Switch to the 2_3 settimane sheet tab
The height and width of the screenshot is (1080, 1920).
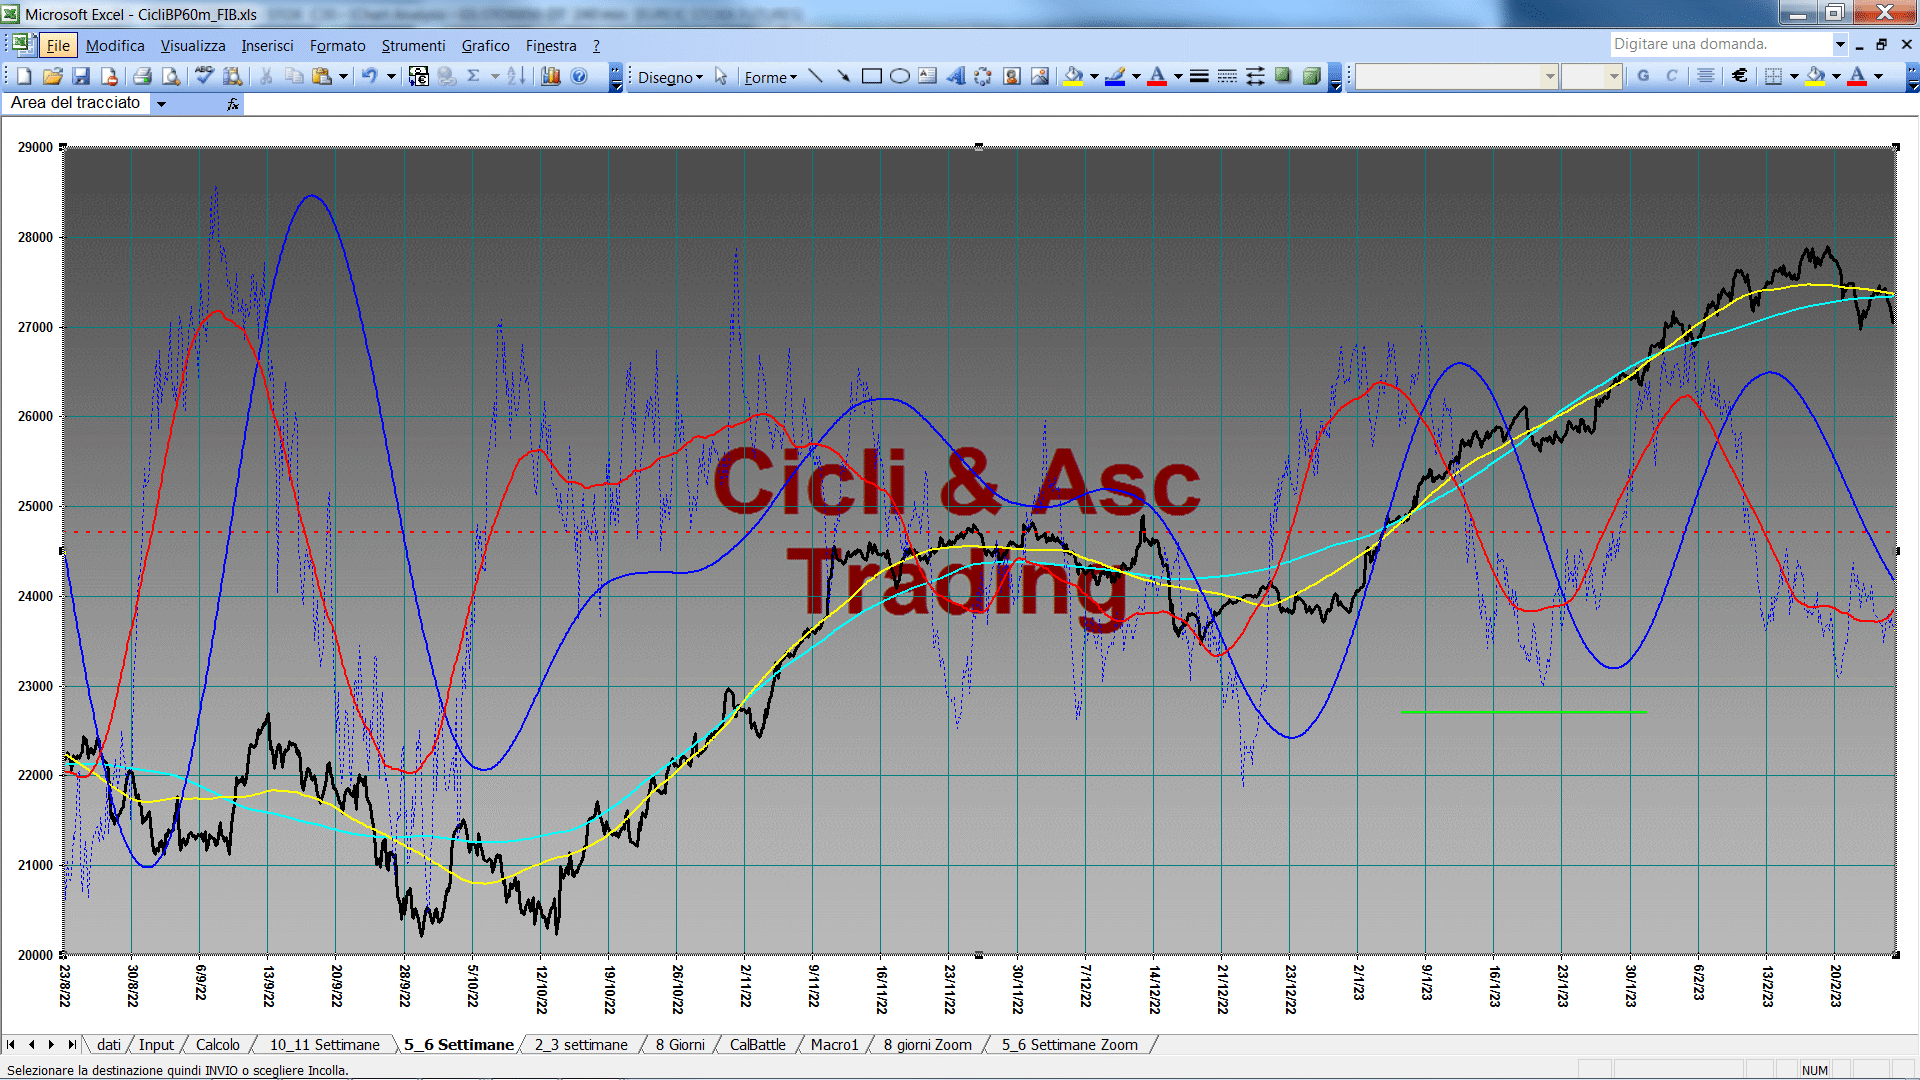[581, 1045]
